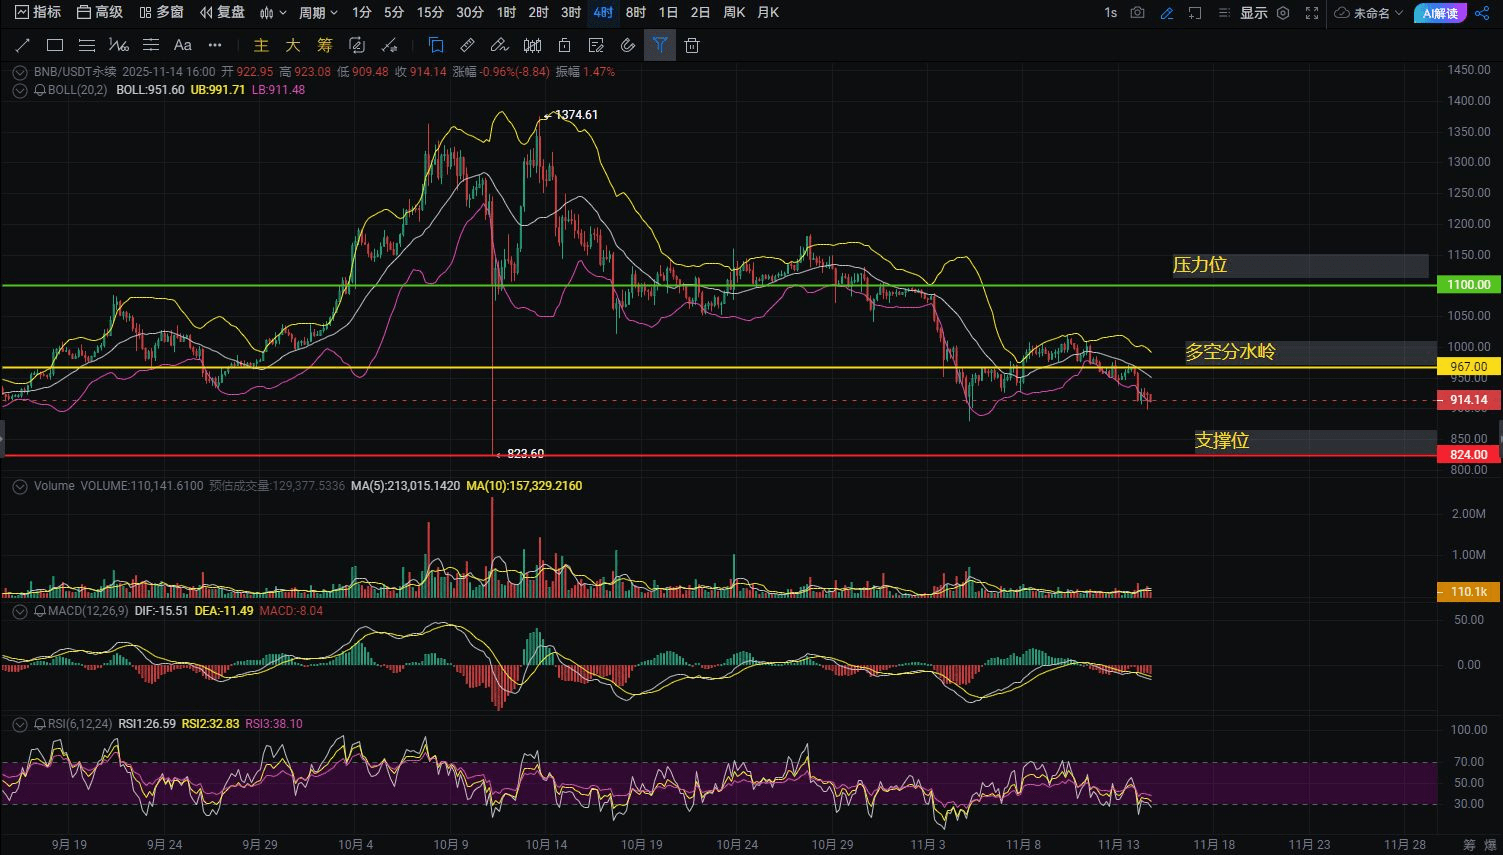Click the ruler measurement tool

[x=467, y=45]
